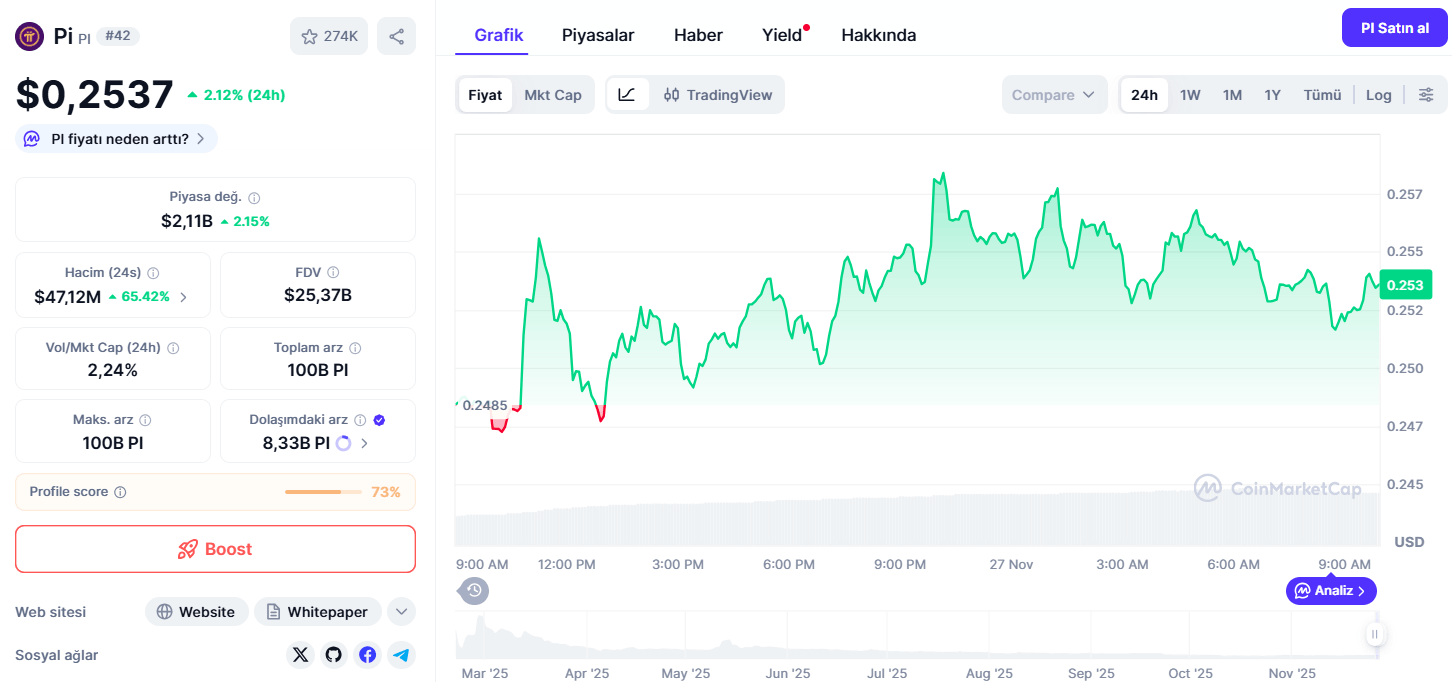Screen dimensions: 1452x682
Task: Toggle Log scale on chart
Action: [x=1379, y=95]
